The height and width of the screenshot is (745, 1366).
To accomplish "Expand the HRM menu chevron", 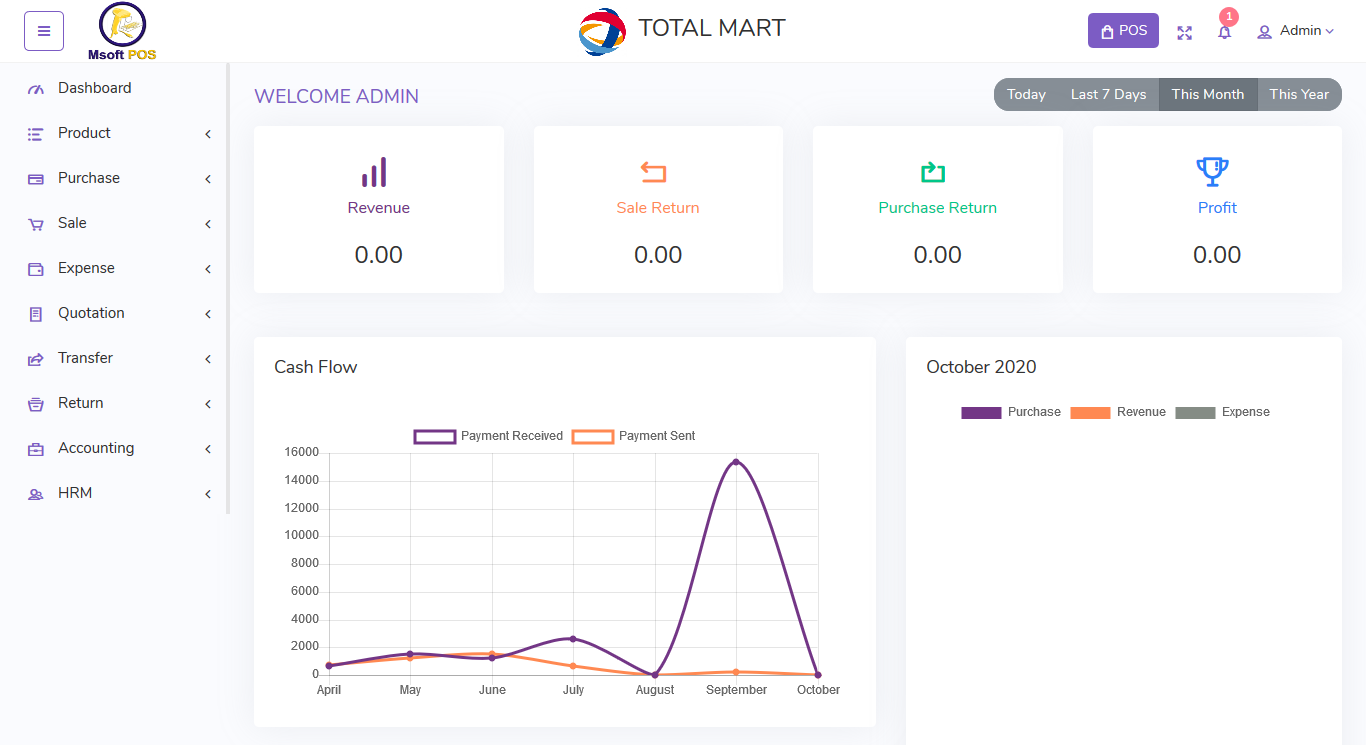I will click(208, 494).
